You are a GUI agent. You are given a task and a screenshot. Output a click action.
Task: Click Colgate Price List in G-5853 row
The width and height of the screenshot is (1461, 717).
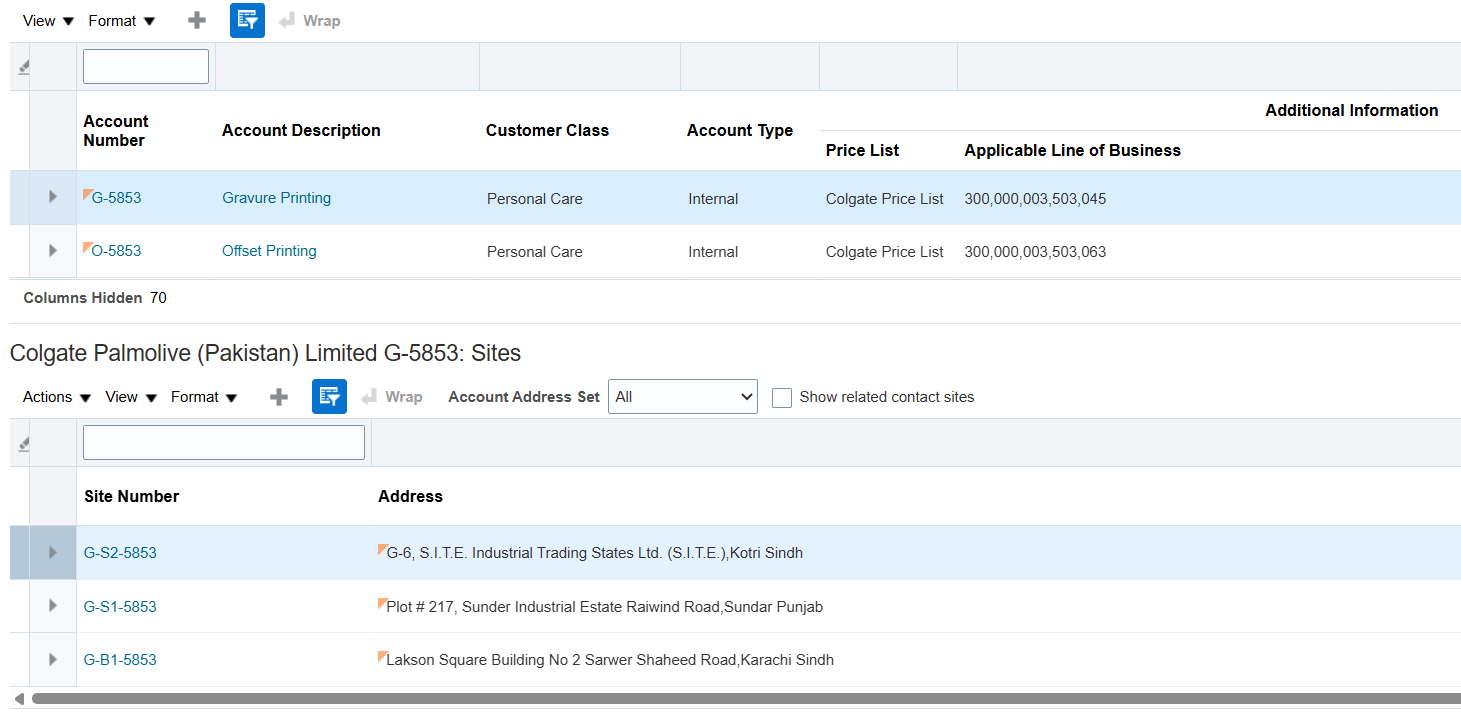(885, 199)
